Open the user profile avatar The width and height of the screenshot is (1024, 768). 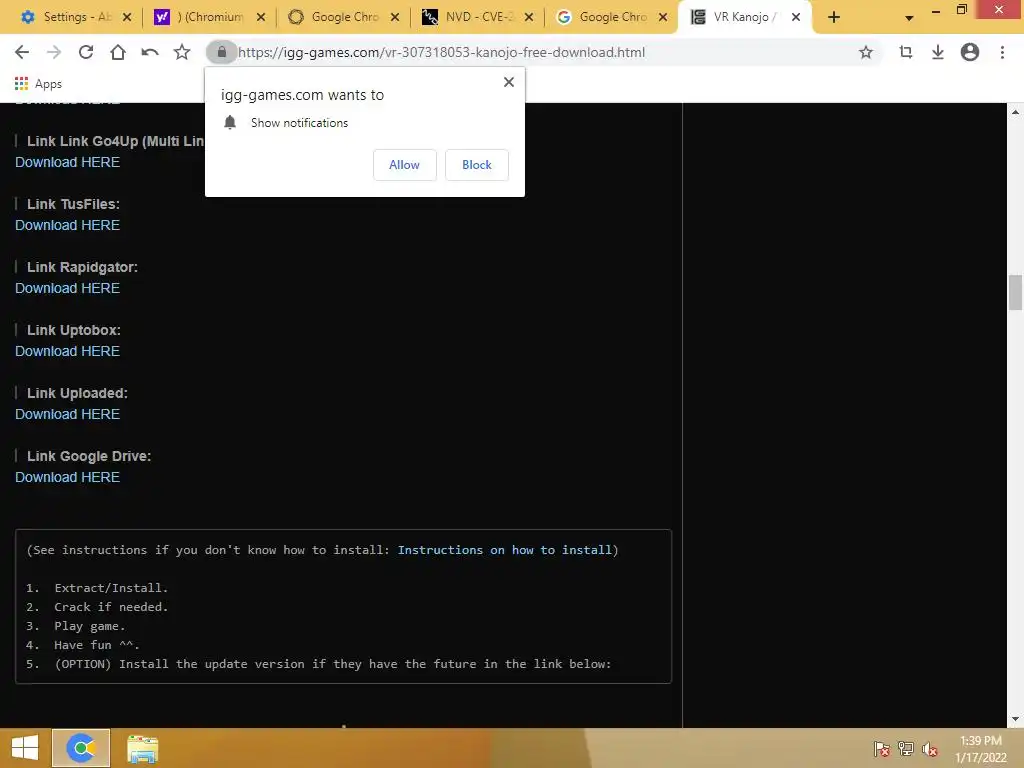(969, 52)
